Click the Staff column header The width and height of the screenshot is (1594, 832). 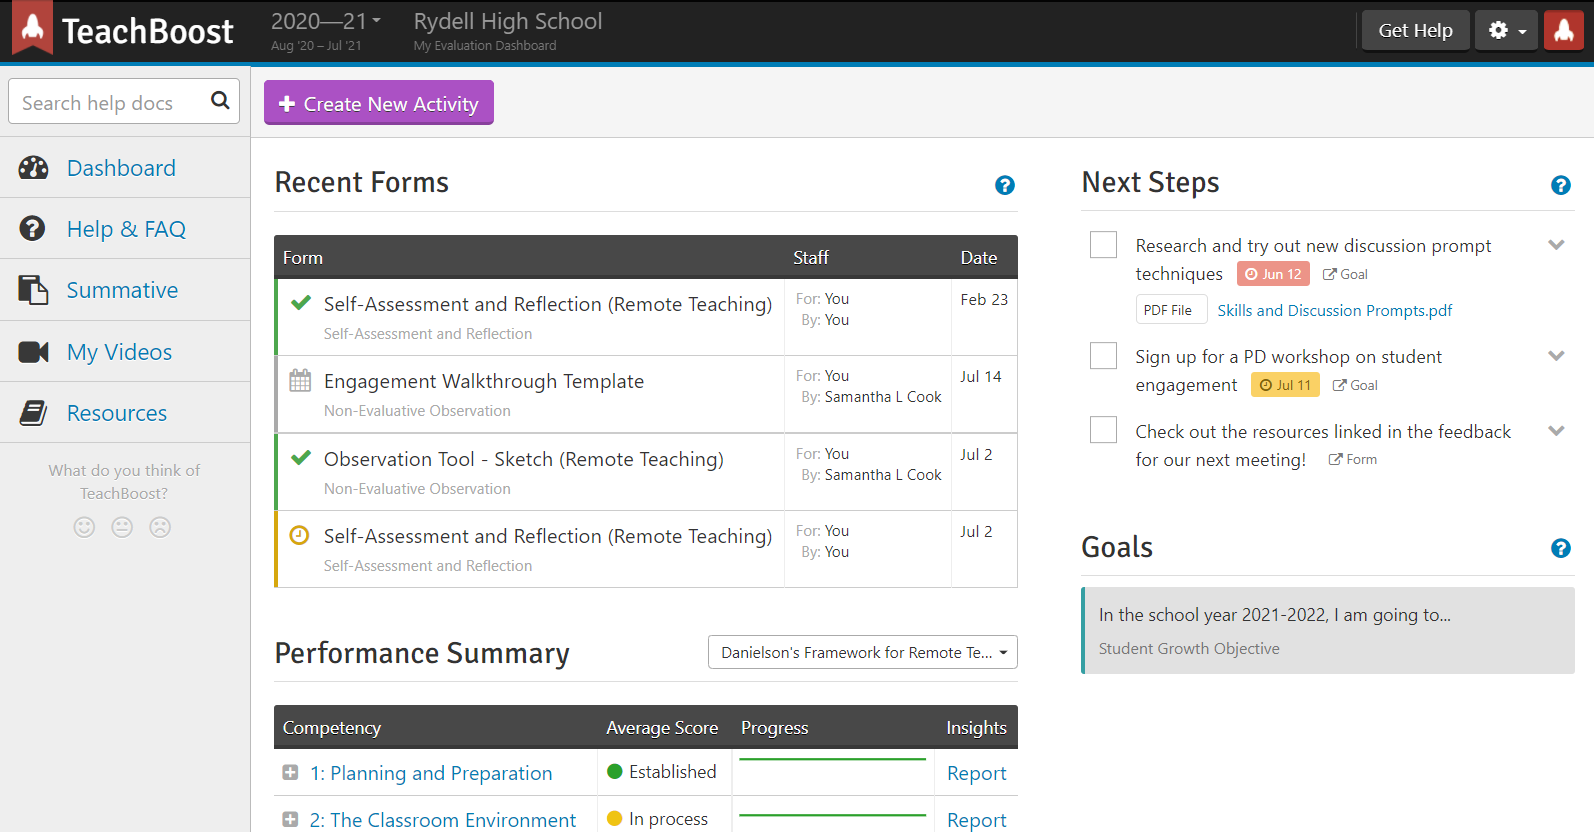click(x=811, y=257)
